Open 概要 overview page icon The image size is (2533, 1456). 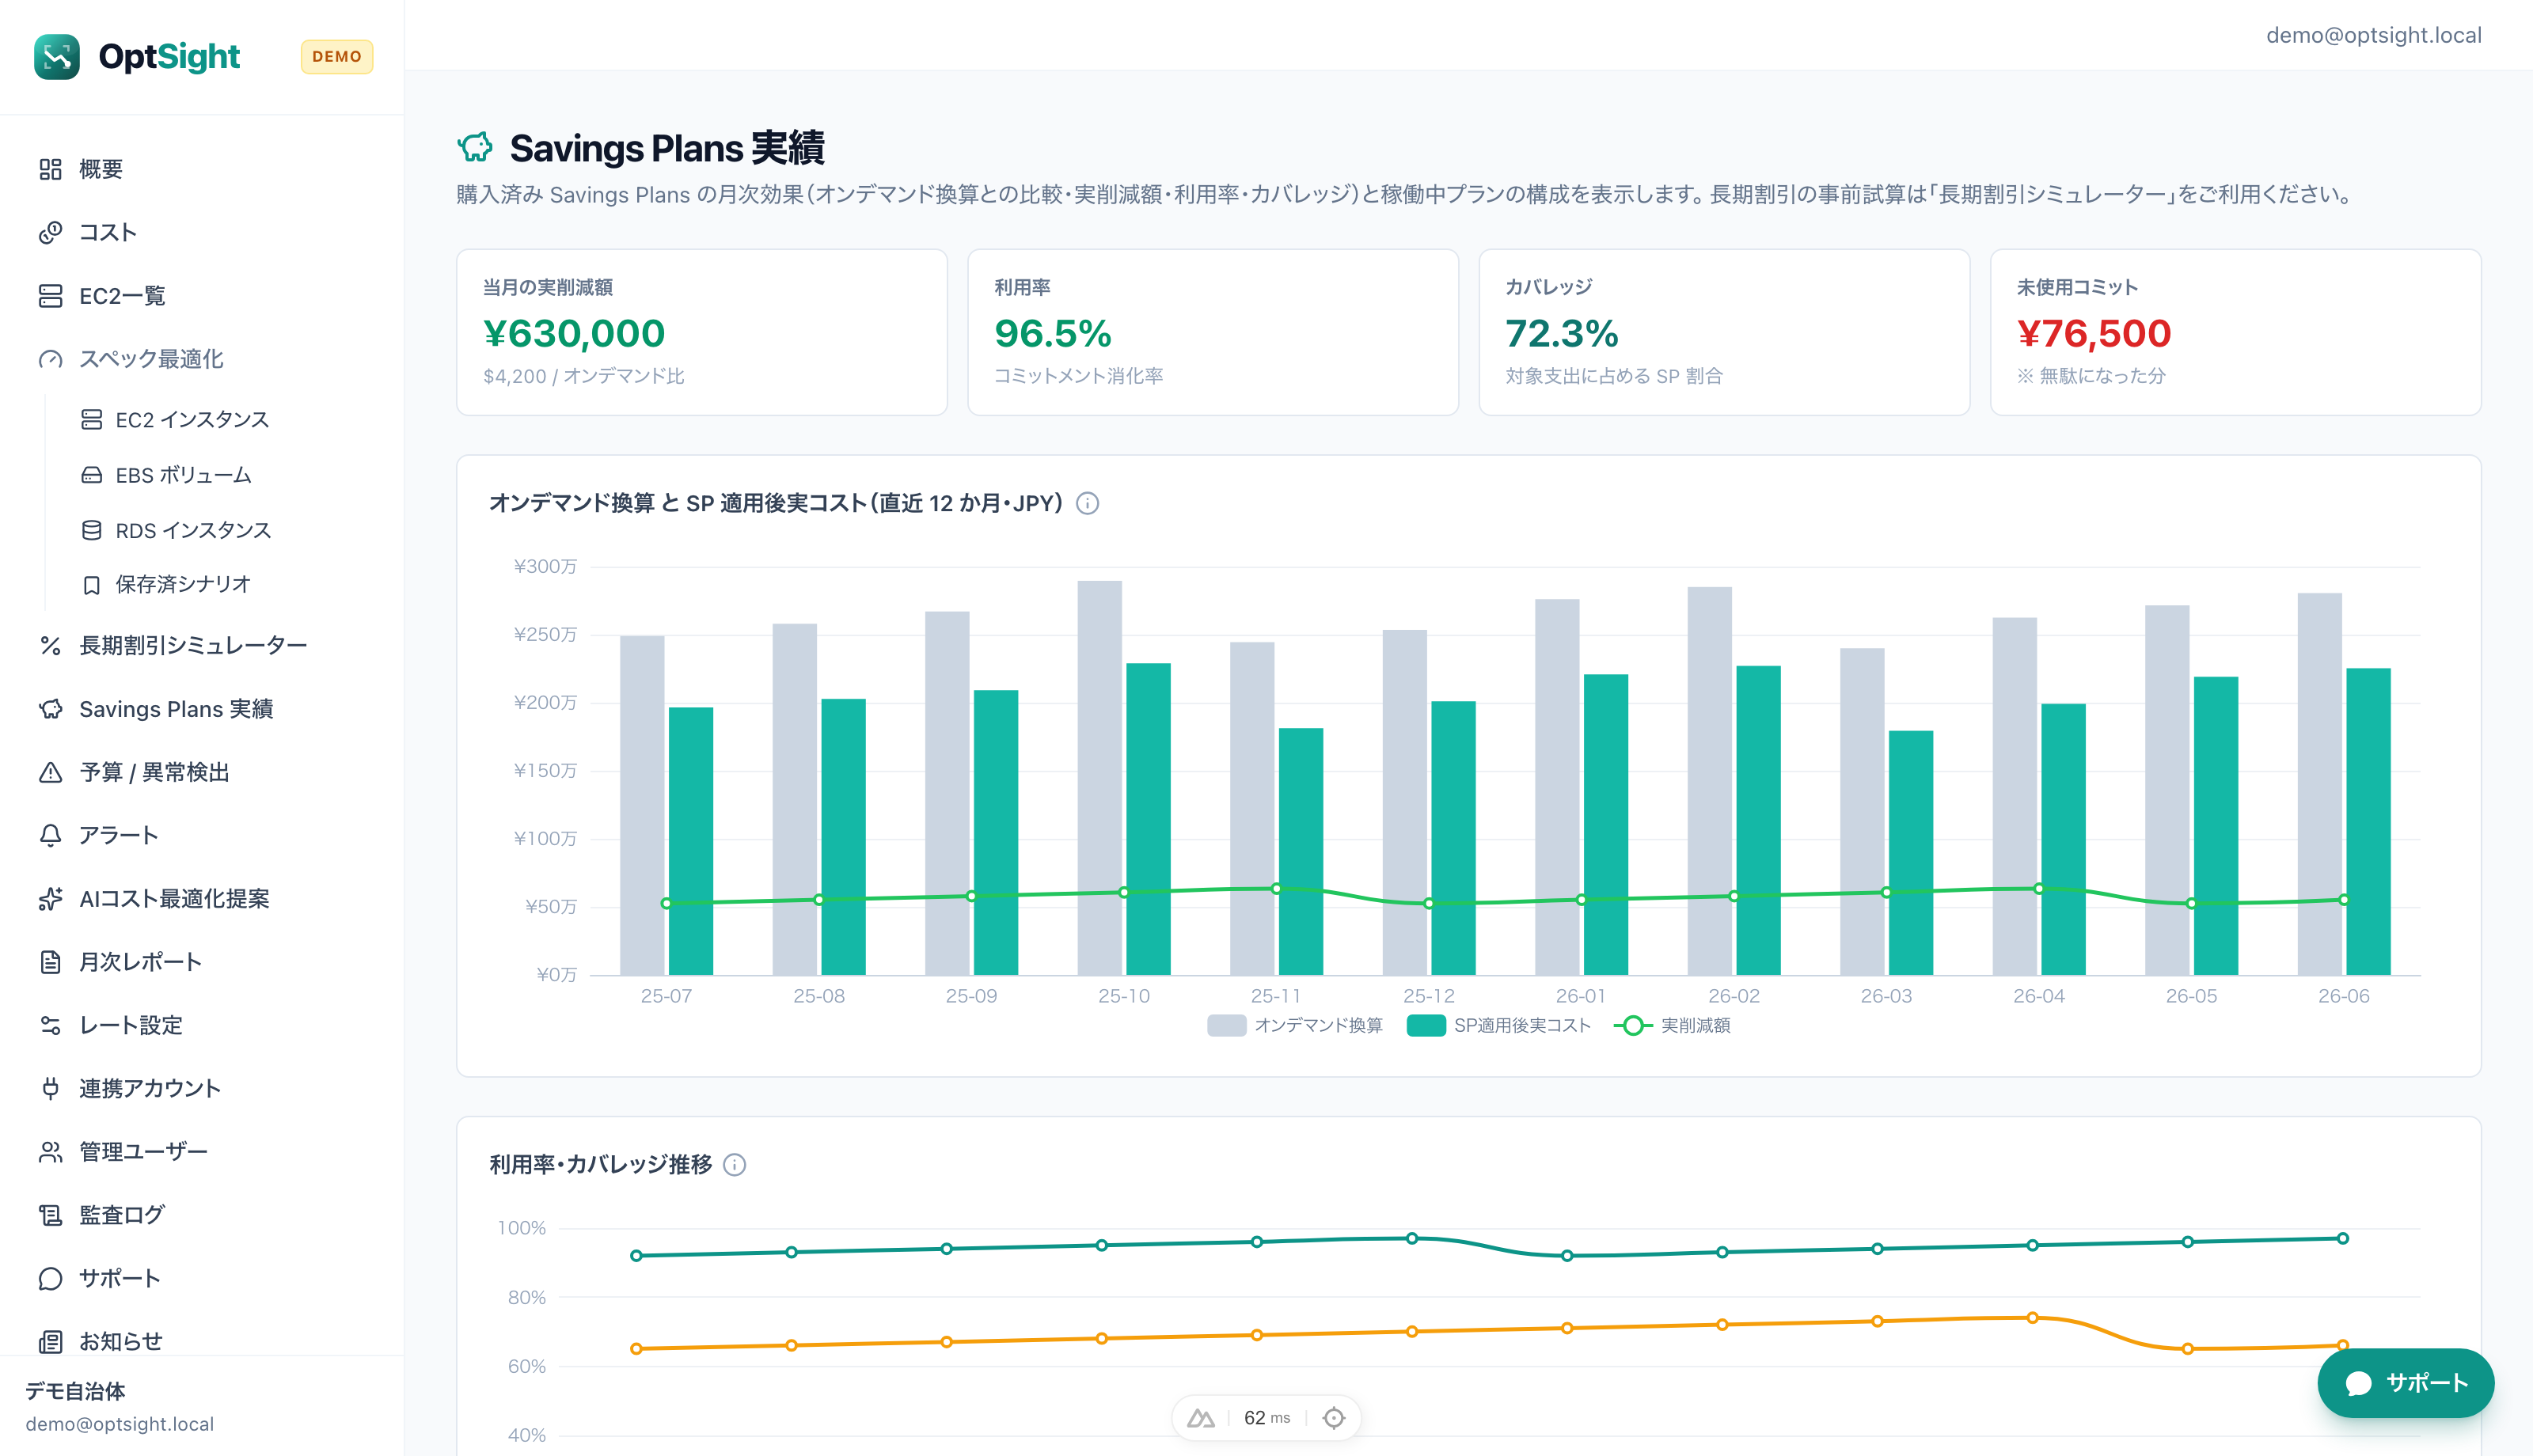pos(50,169)
